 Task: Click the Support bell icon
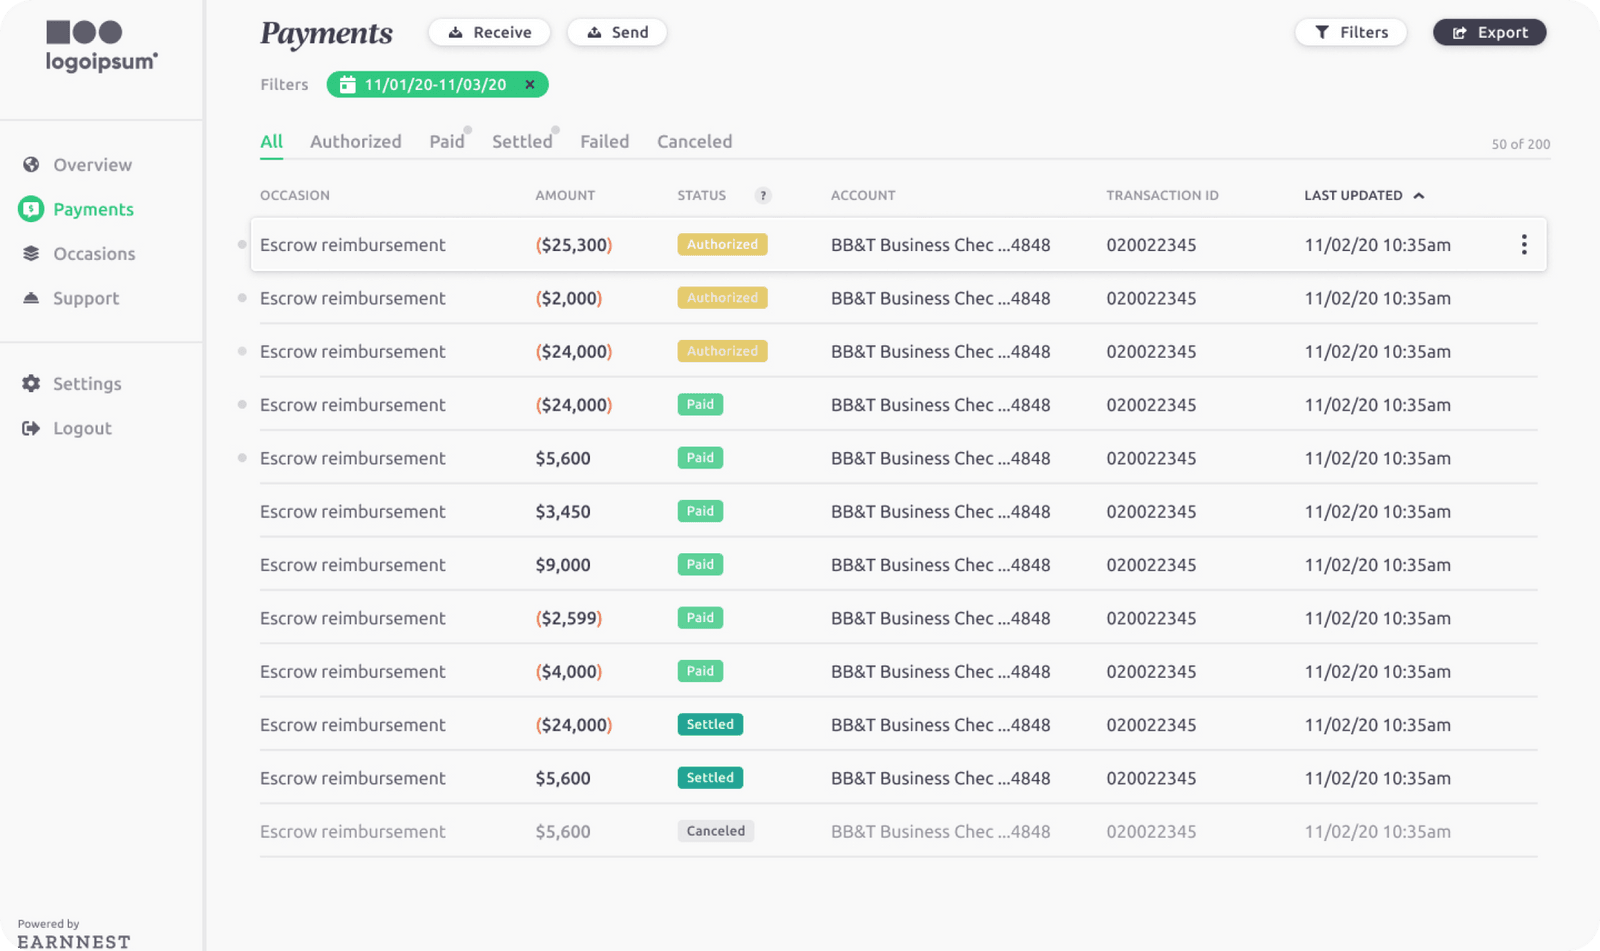(x=31, y=298)
